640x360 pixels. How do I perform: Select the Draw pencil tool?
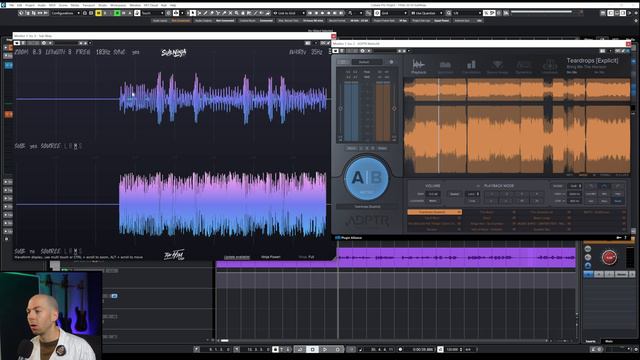[205, 13]
